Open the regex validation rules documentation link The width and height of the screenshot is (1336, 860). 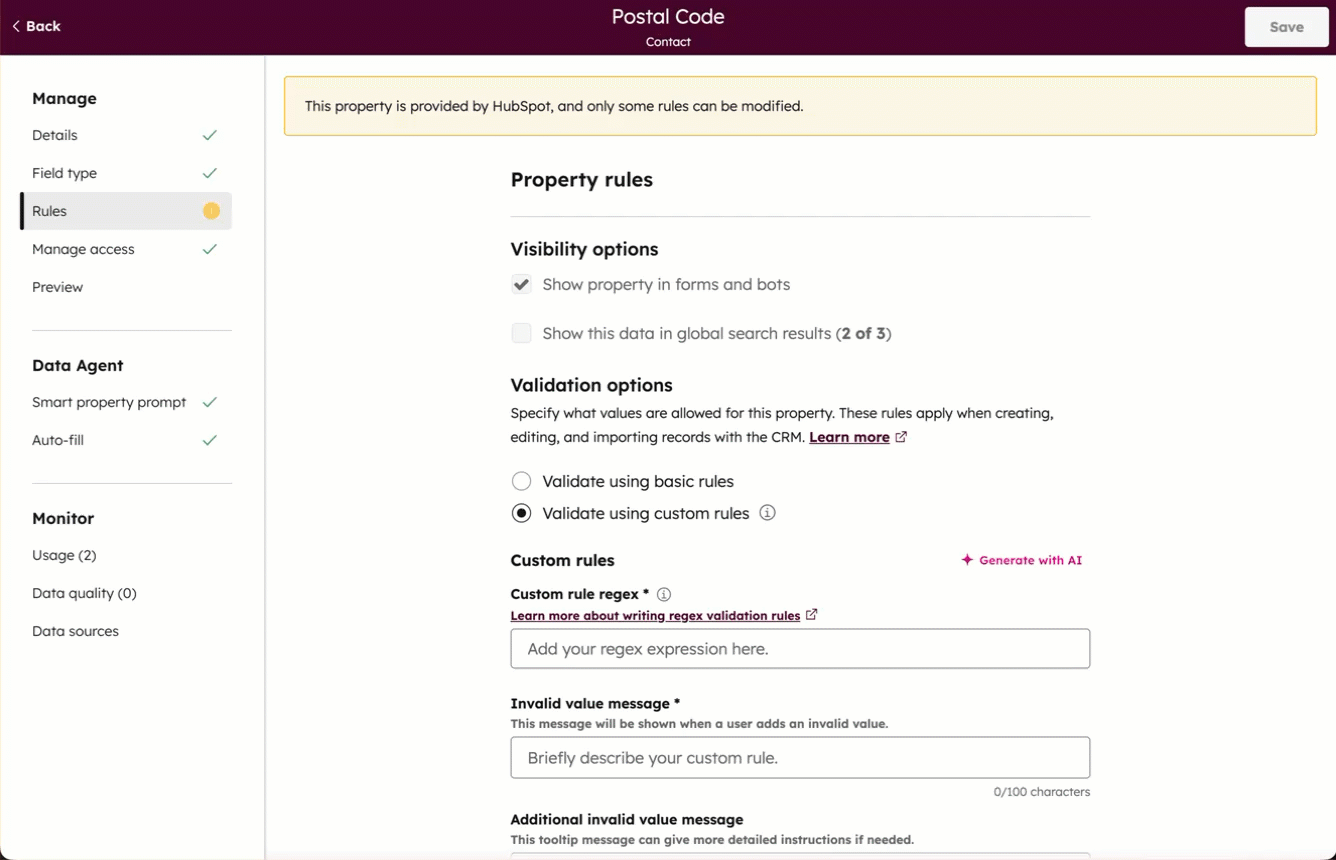click(x=655, y=615)
